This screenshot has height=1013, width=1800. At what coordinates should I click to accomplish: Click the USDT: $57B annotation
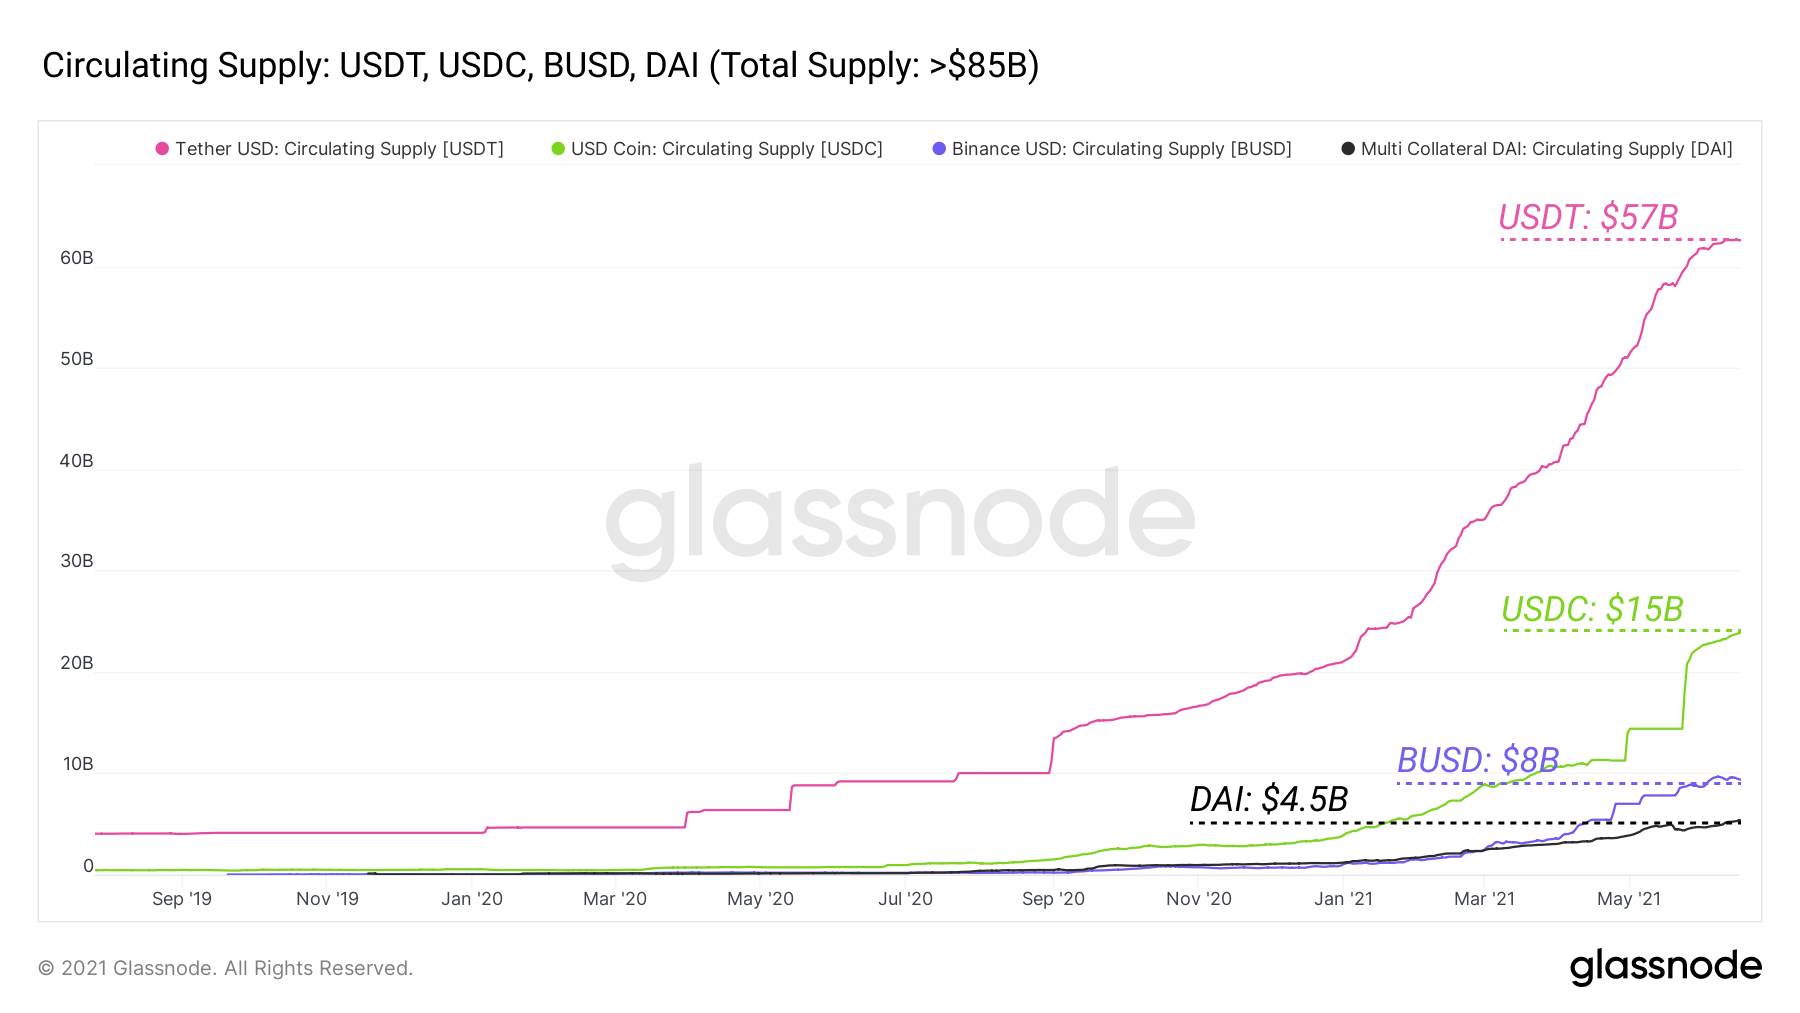click(x=1588, y=217)
